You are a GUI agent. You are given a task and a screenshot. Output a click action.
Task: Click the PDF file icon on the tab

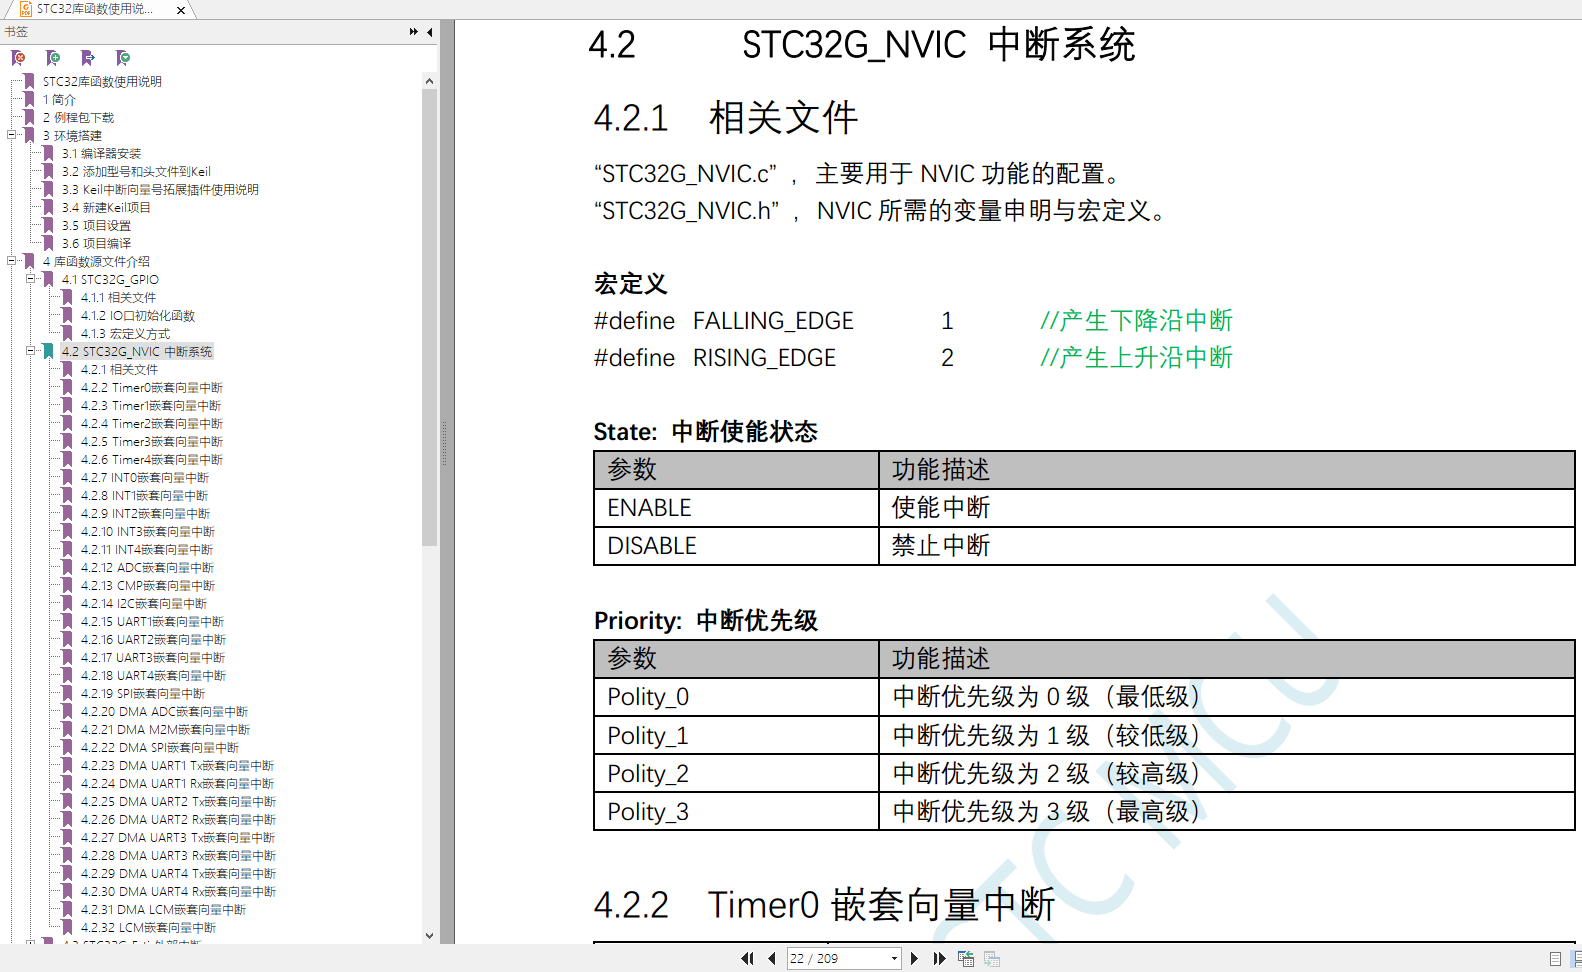[x=26, y=9]
